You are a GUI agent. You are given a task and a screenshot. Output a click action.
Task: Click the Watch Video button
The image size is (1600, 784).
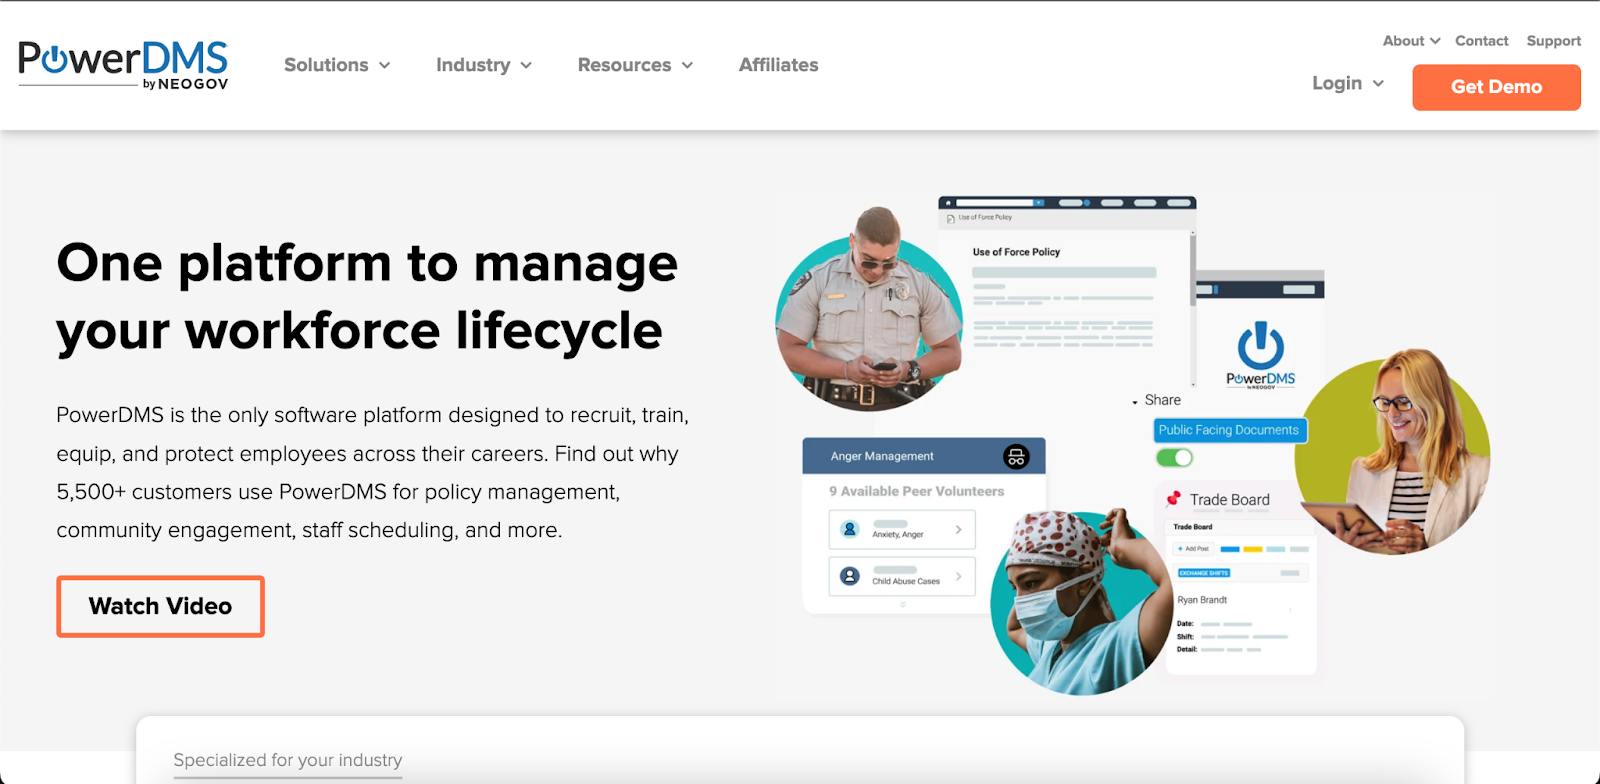(x=160, y=606)
